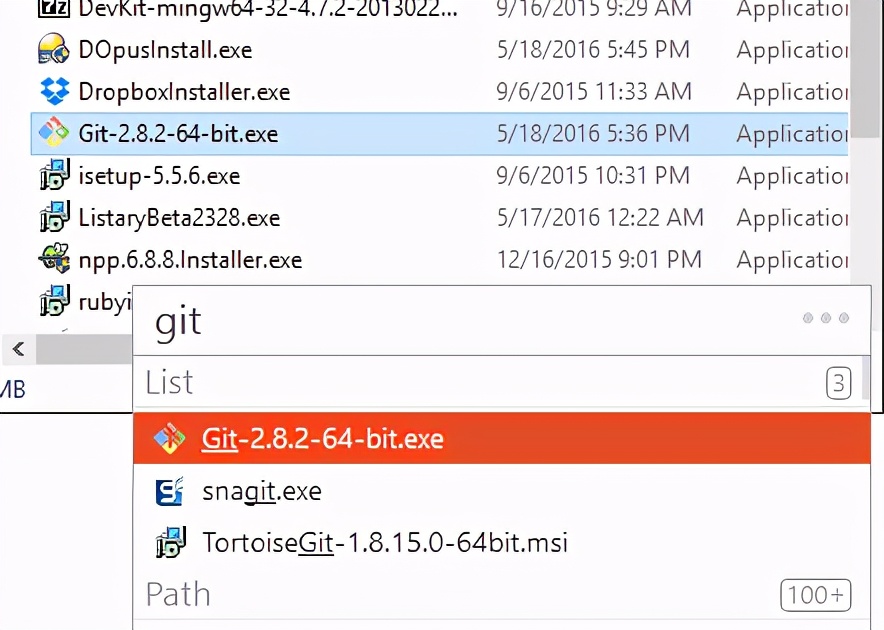Click the DropboxInstaller.exe file name

[x=184, y=92]
